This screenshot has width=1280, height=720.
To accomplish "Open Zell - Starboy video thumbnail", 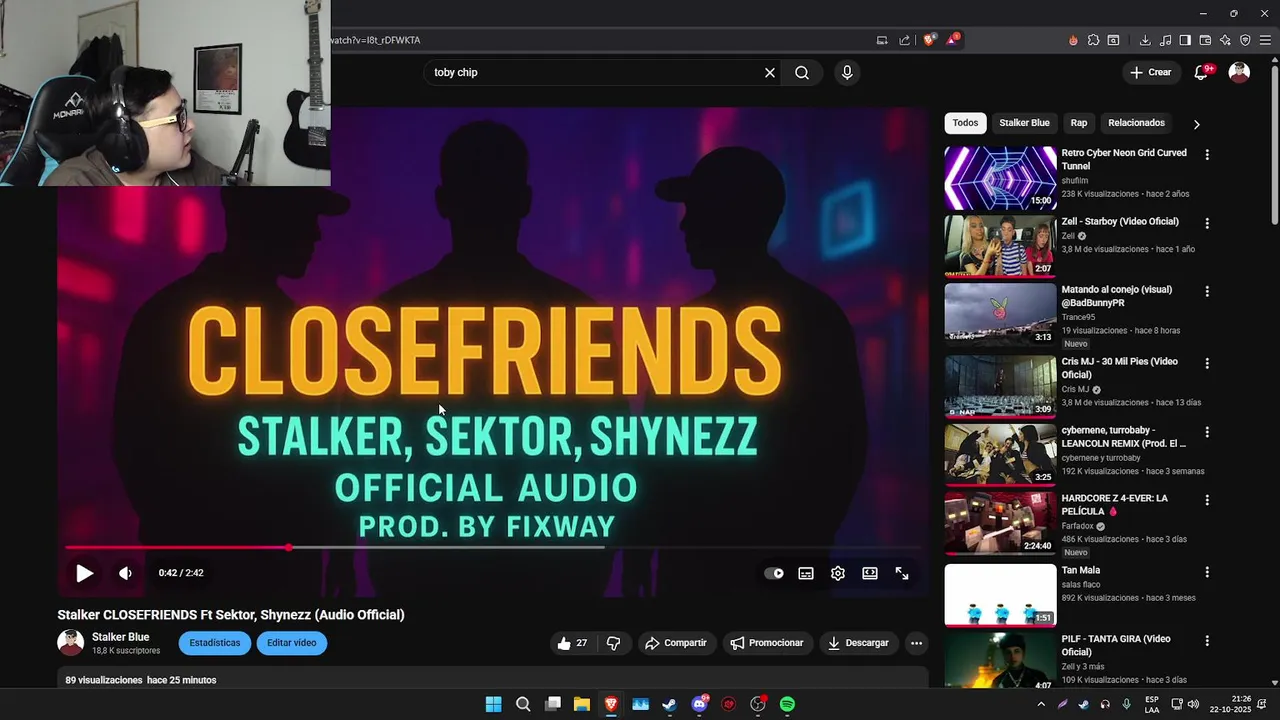I will click(1000, 246).
